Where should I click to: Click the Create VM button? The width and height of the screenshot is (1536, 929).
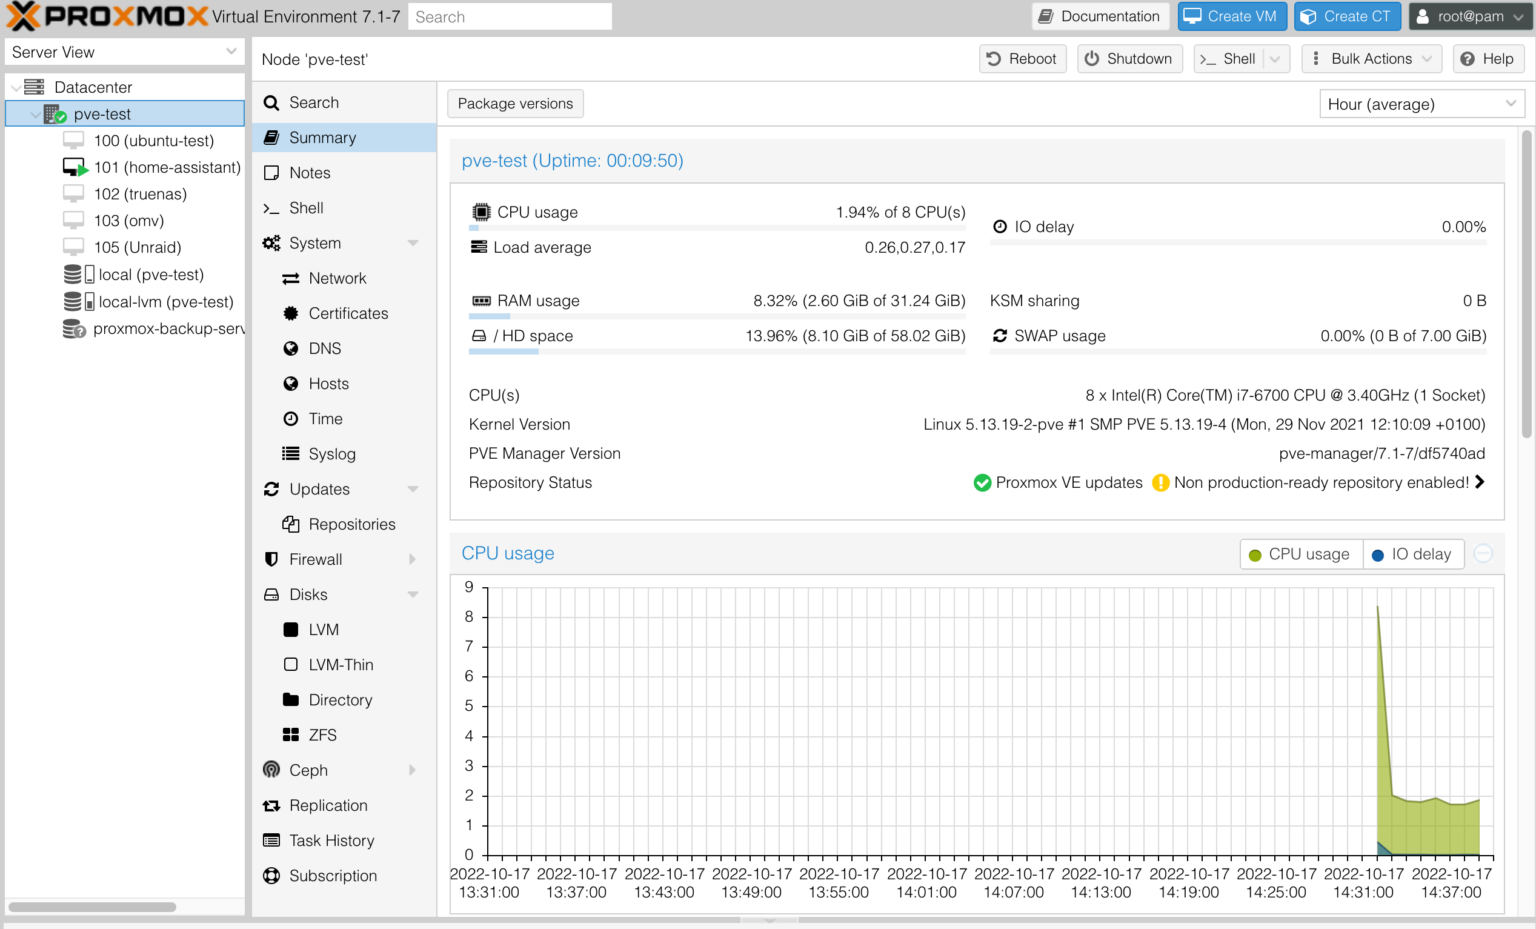(x=1232, y=16)
